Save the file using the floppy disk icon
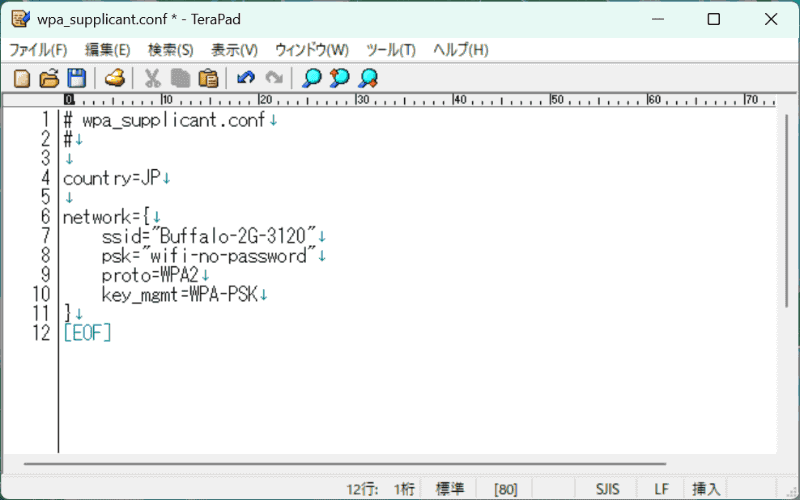800x500 pixels. [x=77, y=79]
